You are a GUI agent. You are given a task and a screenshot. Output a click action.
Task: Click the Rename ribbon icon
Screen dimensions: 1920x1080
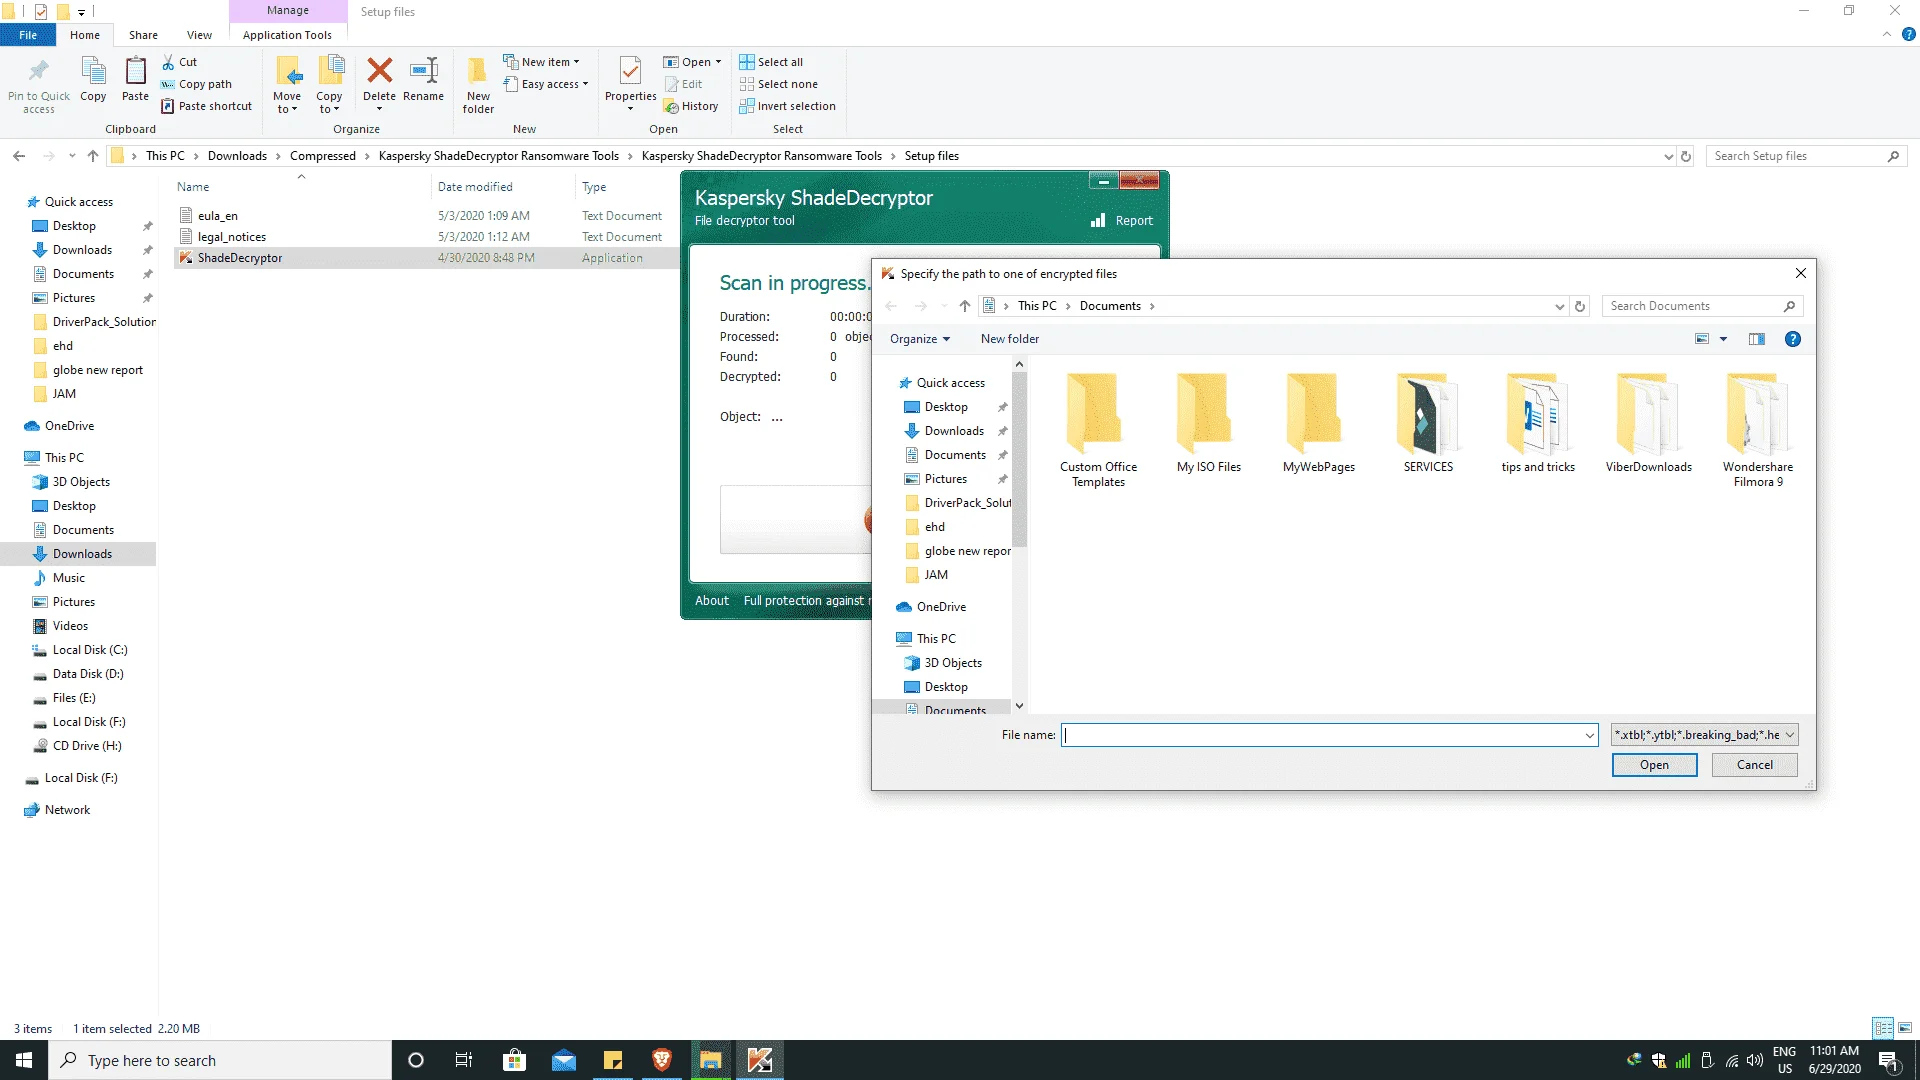[x=423, y=70]
